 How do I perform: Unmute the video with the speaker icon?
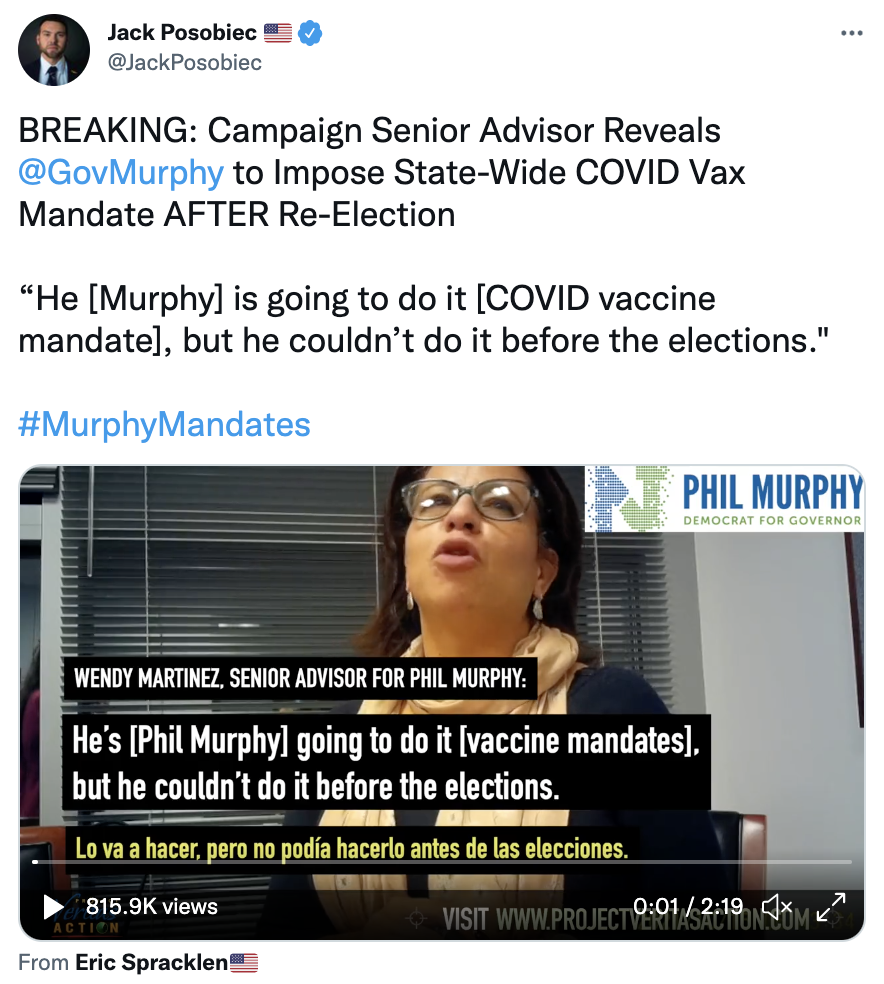pos(777,906)
